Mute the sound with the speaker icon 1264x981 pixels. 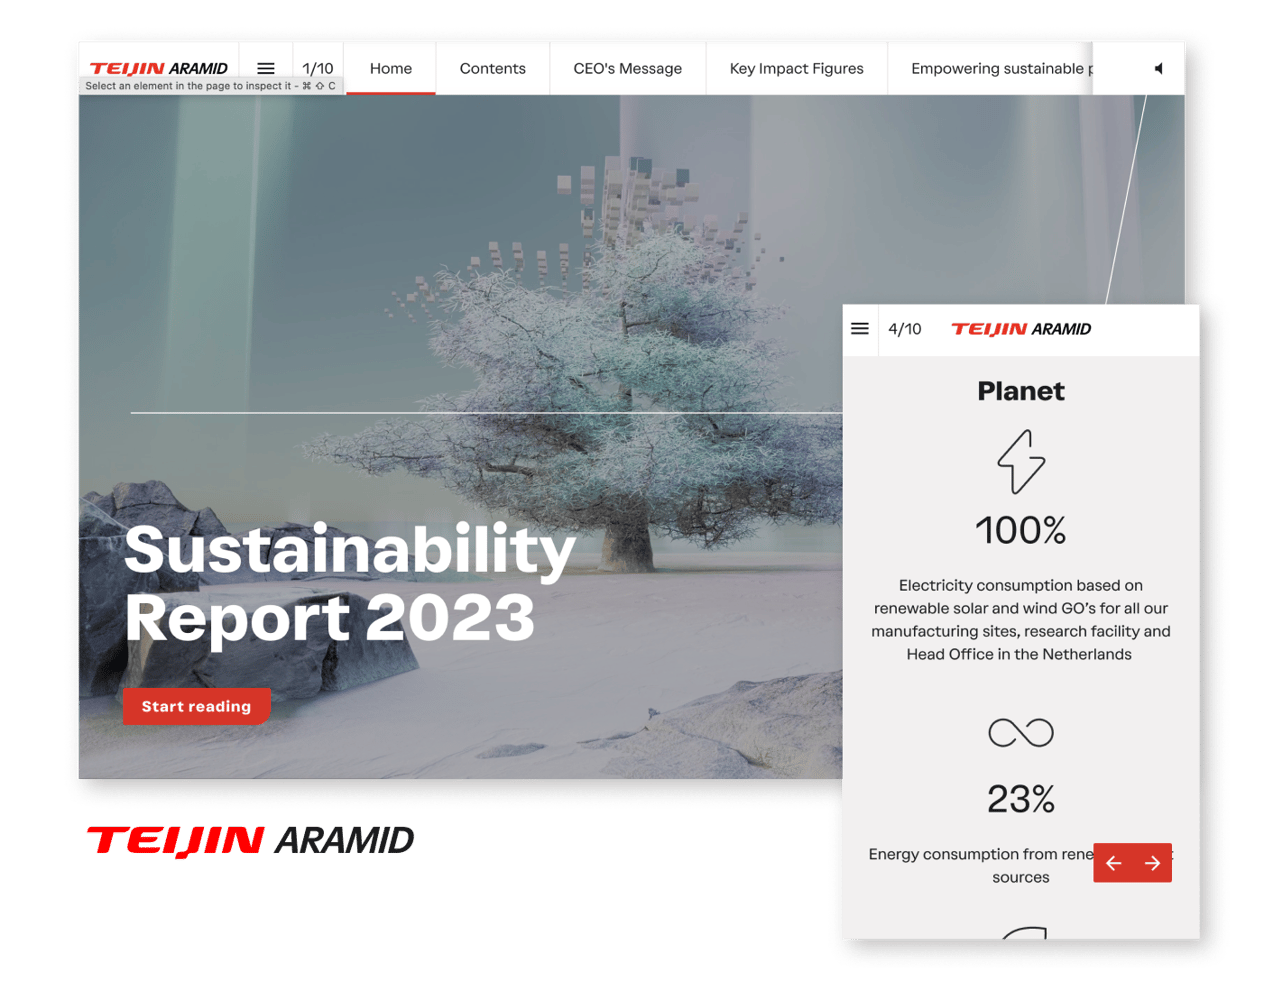[1159, 69]
